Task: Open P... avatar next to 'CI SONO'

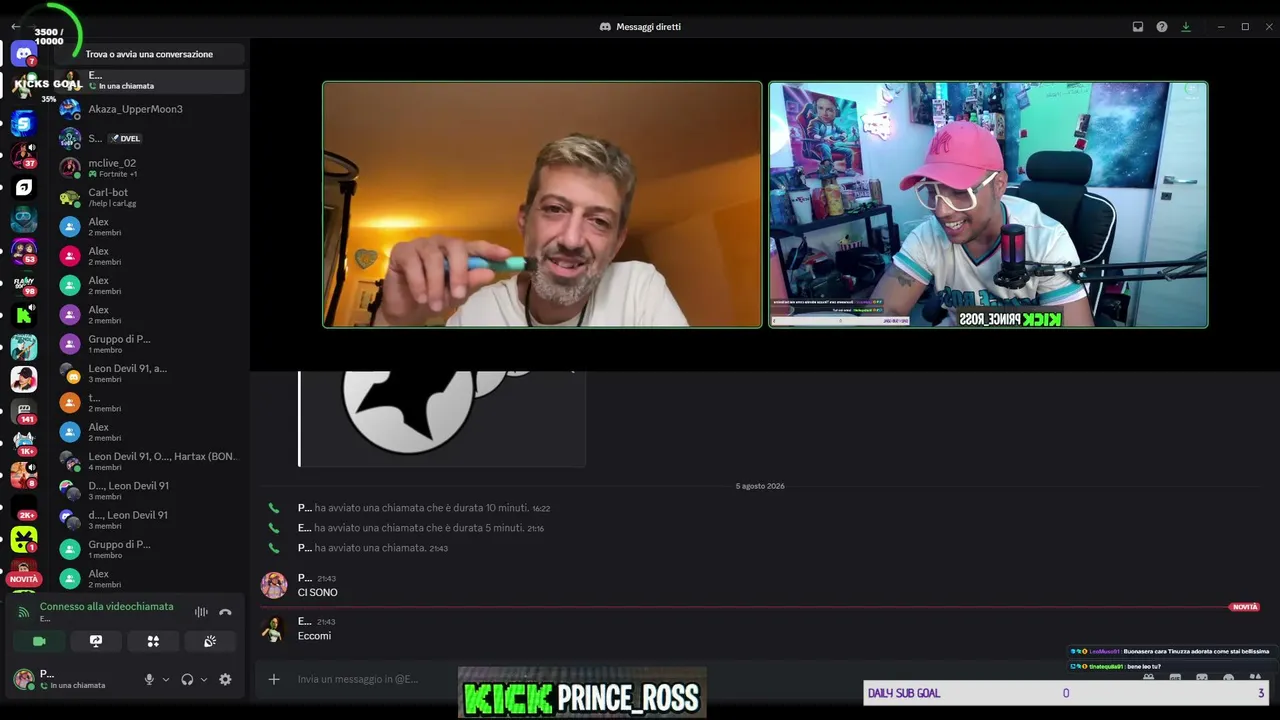Action: click(274, 585)
